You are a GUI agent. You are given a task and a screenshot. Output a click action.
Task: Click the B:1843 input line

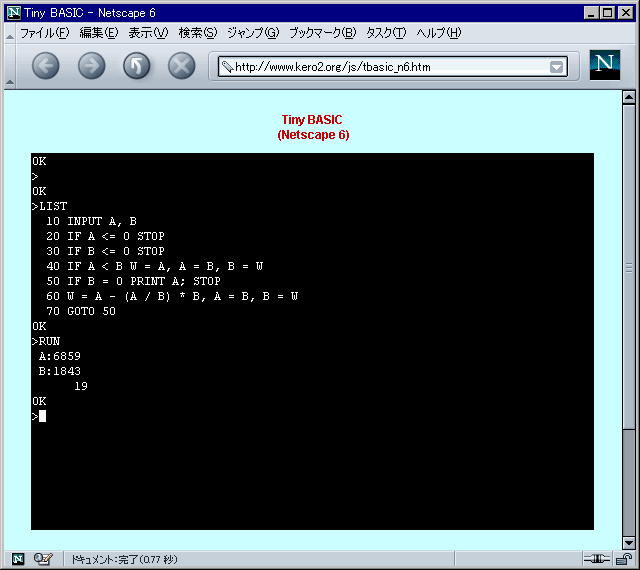click(x=60, y=371)
